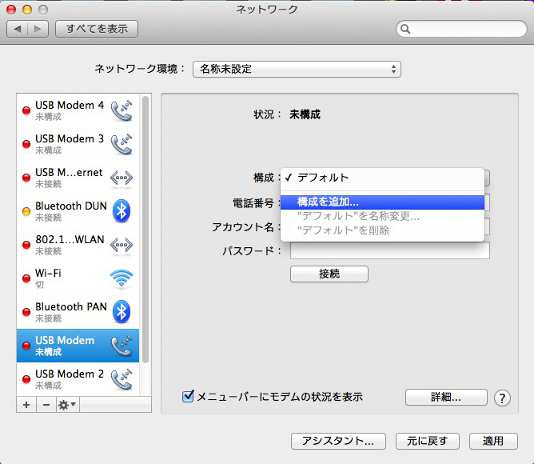Click the selected USB Modem phone icon
This screenshot has height=464, width=534.
(x=122, y=346)
